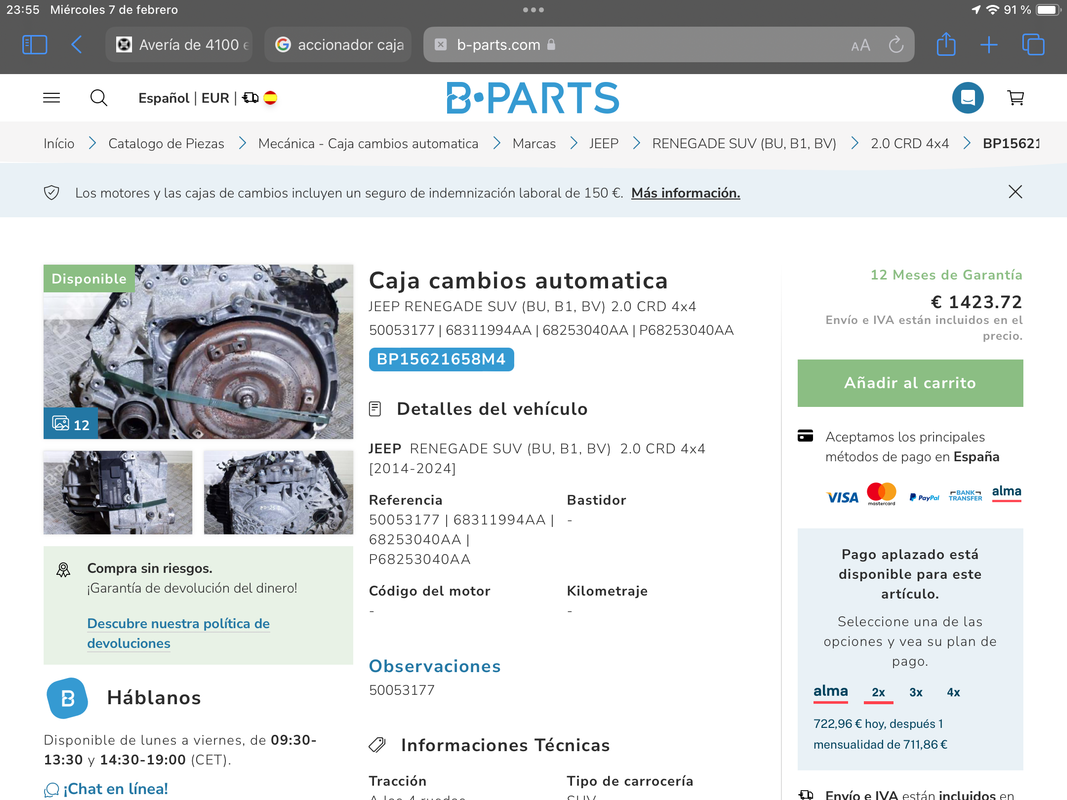Show all tabs overview icon
Viewport: 1067px width, 800px height.
point(1033,45)
